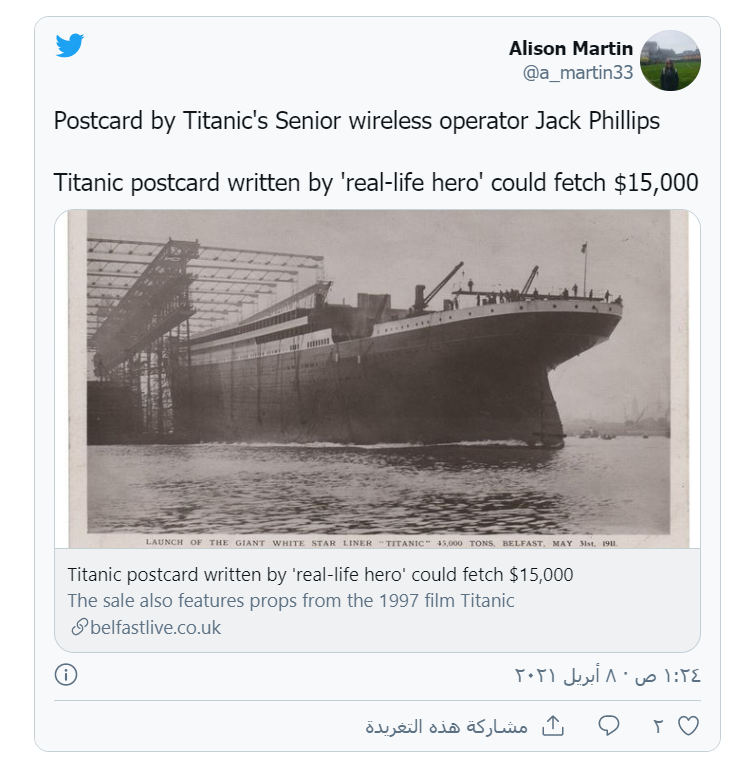Image resolution: width=750 pixels, height=768 pixels.
Task: Click the chain link icon beside belfastlive.co.uk
Action: 78,628
